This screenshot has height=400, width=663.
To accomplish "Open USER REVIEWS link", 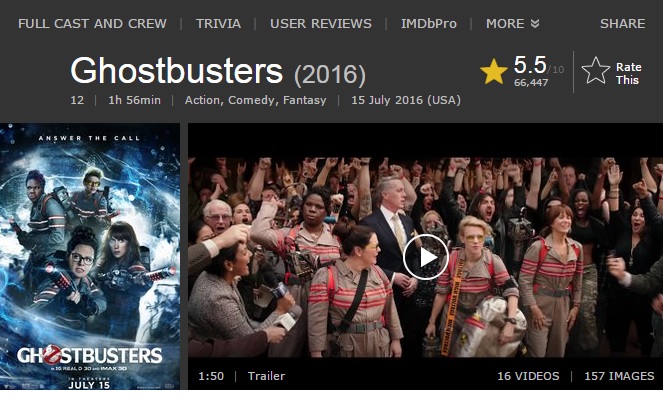I will (321, 24).
